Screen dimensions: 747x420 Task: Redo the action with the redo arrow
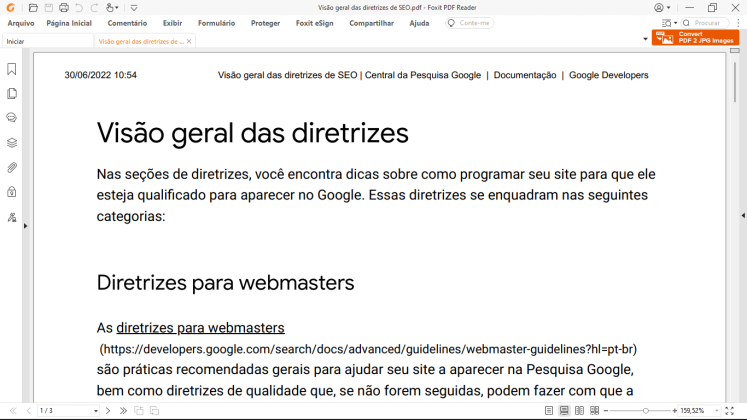click(x=94, y=8)
